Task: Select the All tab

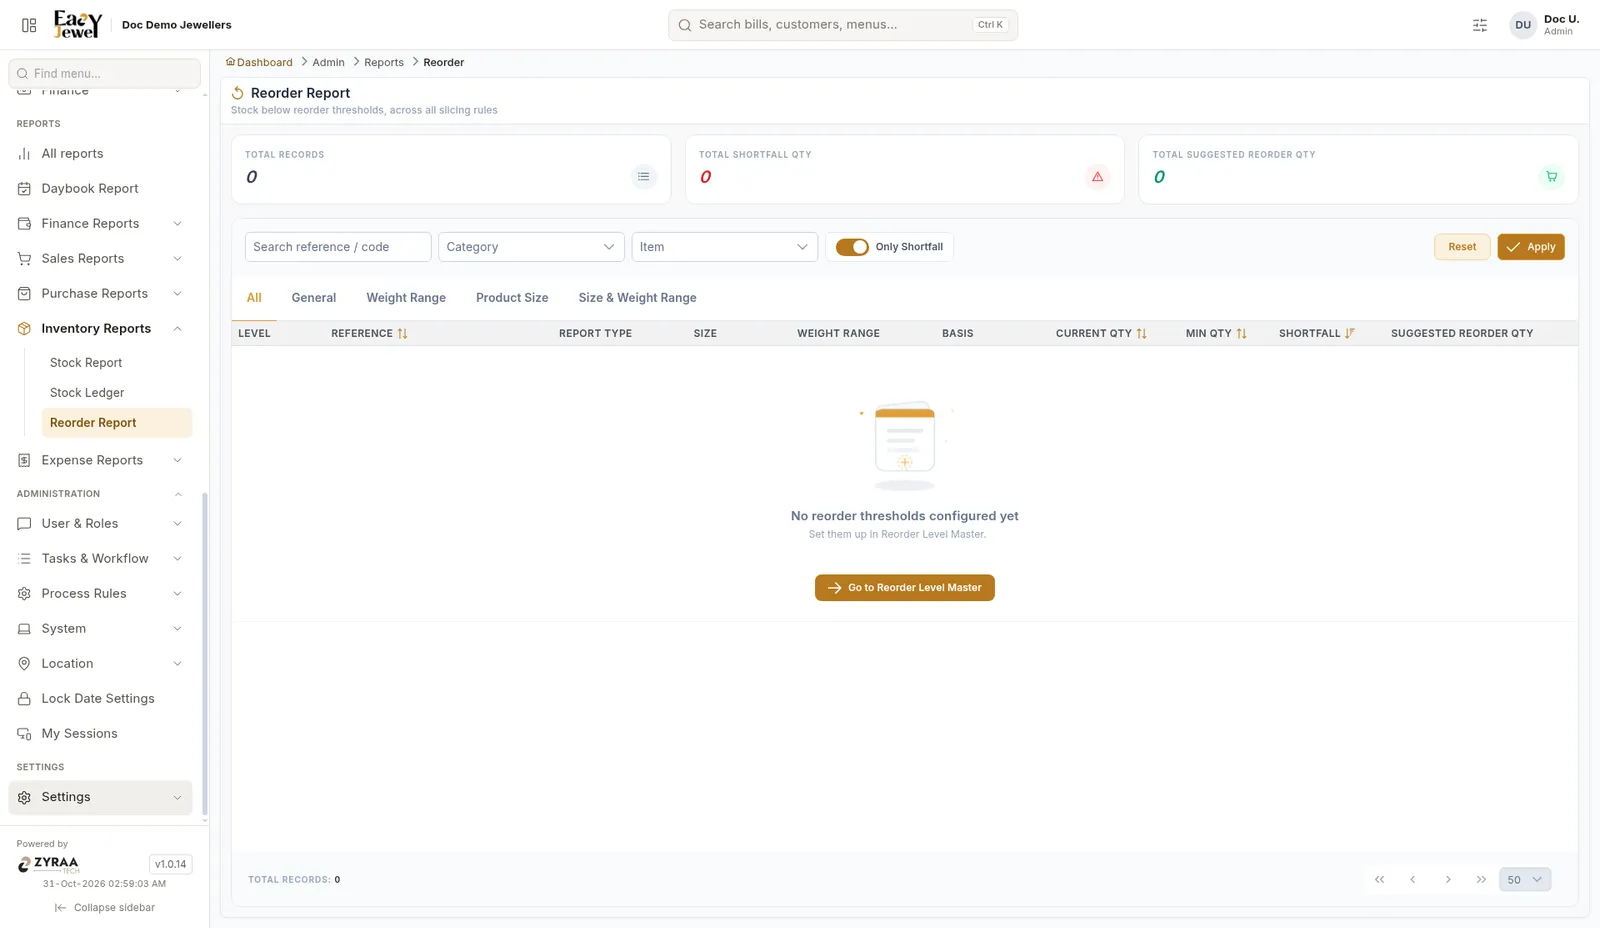Action: (x=254, y=298)
